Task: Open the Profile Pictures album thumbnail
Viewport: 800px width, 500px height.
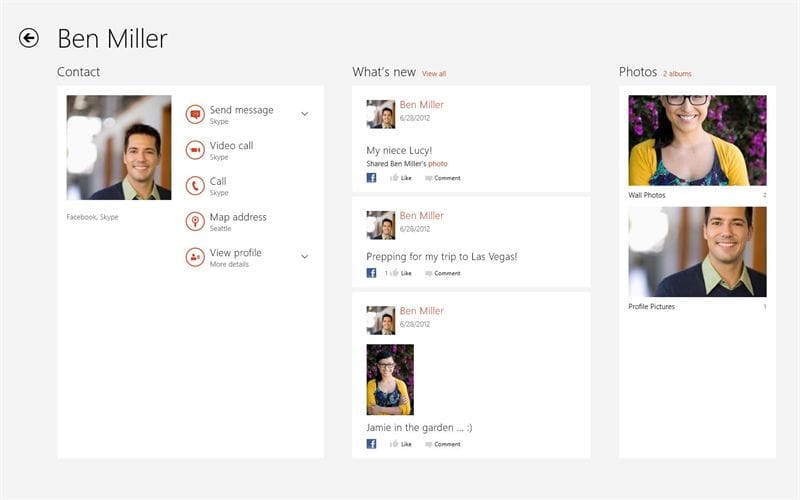Action: [x=697, y=252]
